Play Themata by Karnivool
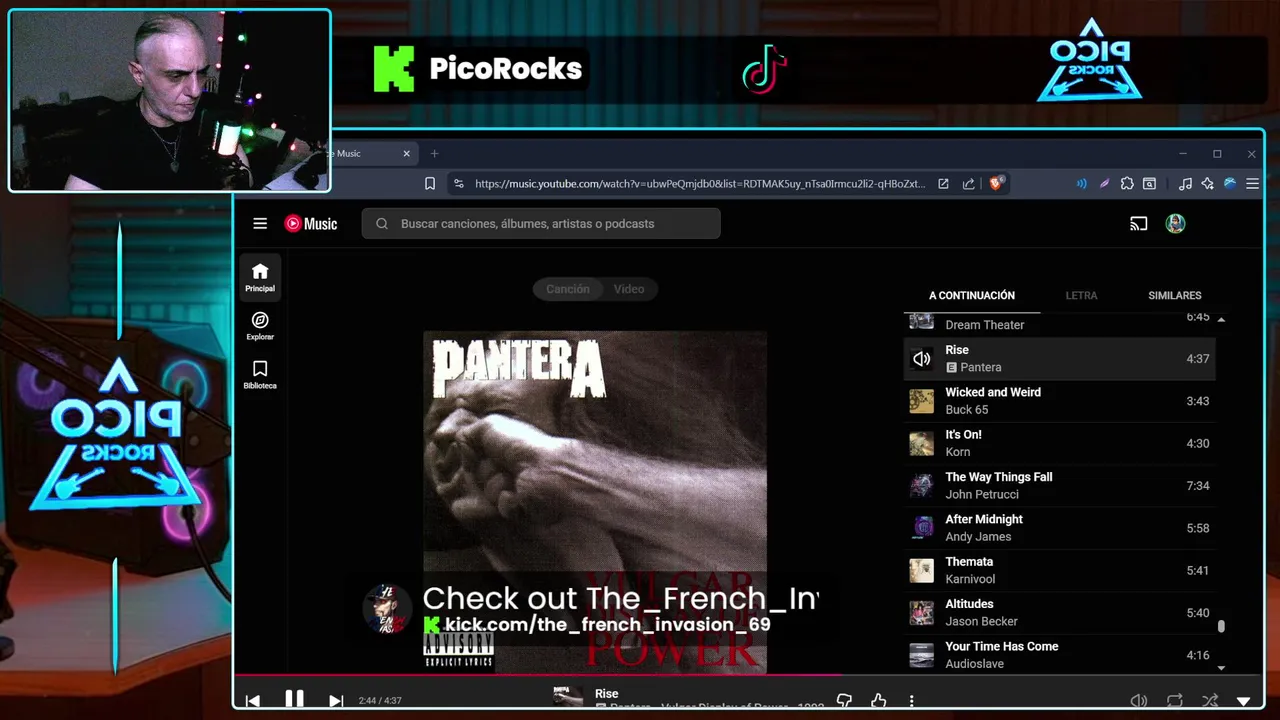Image resolution: width=1280 pixels, height=720 pixels. pyautogui.click(x=1060, y=570)
